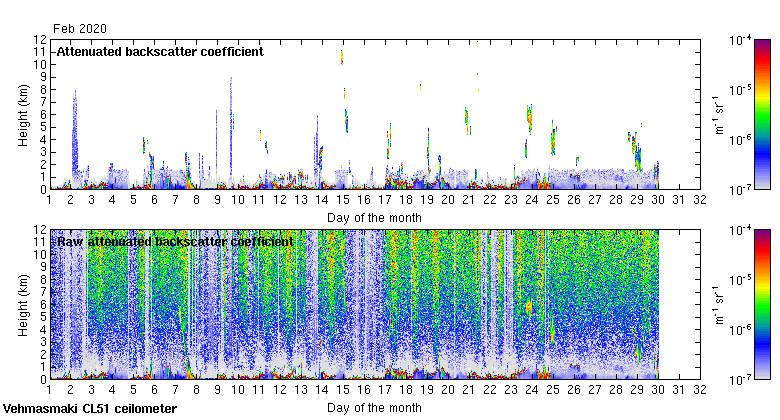Click the lower plot's "Height (km)" axis label
The image size is (780, 420).
23,305
